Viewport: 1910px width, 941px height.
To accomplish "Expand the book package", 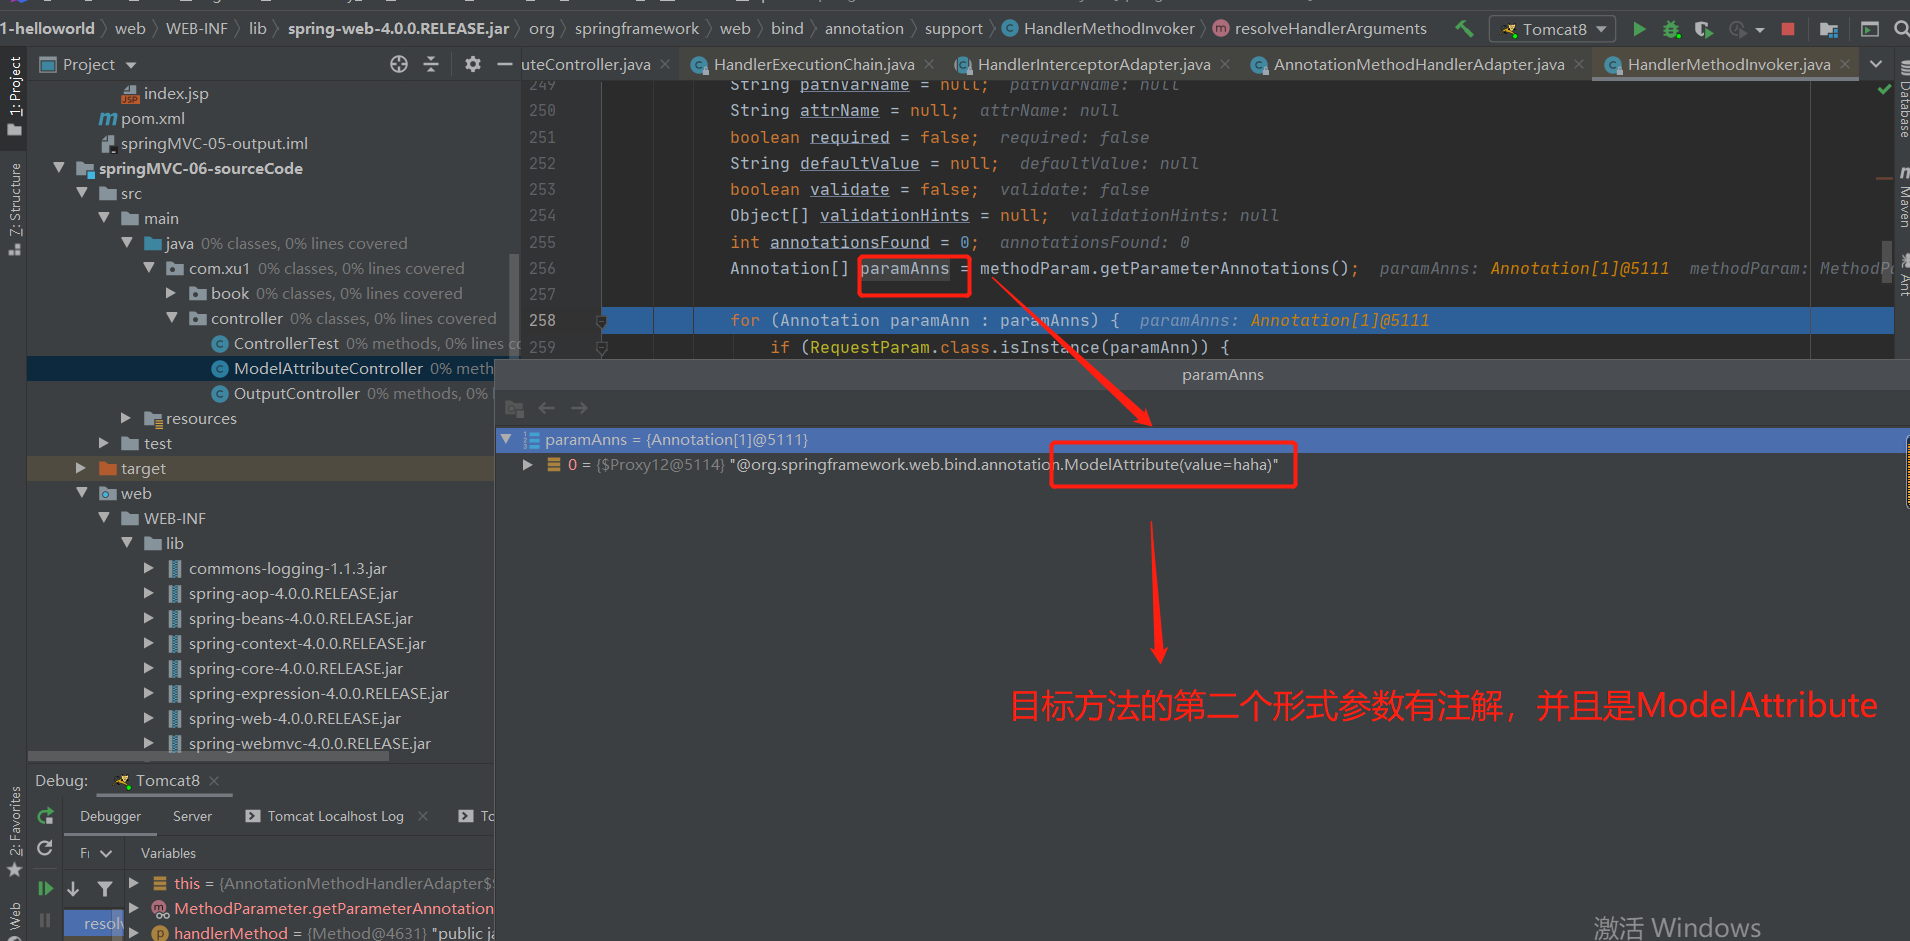I will 171,293.
